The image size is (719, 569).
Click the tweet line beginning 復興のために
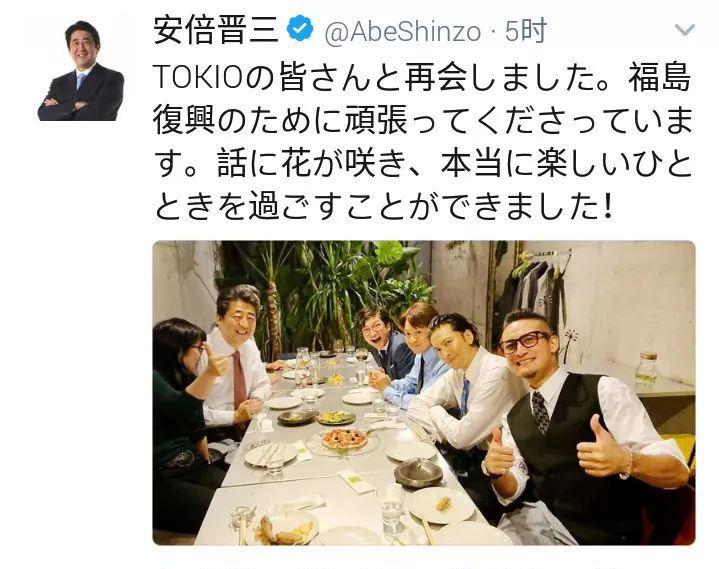tap(423, 120)
